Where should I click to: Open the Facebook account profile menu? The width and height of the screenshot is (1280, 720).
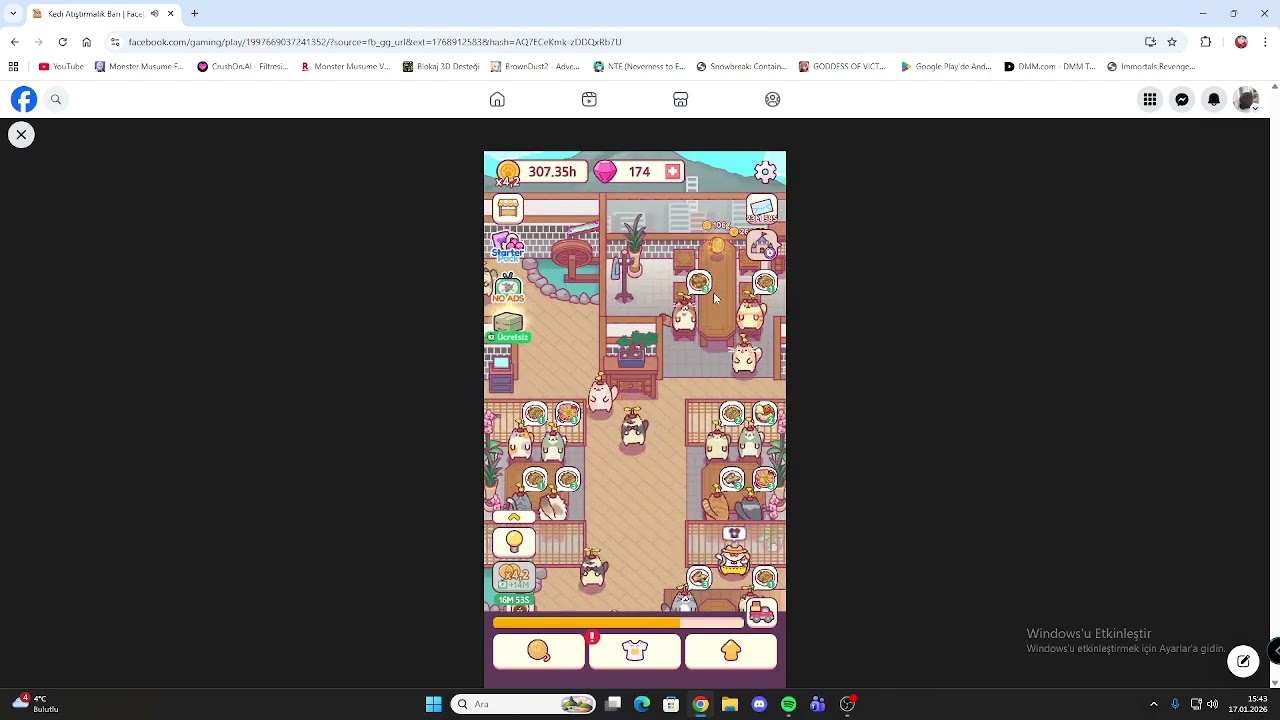(x=1246, y=99)
